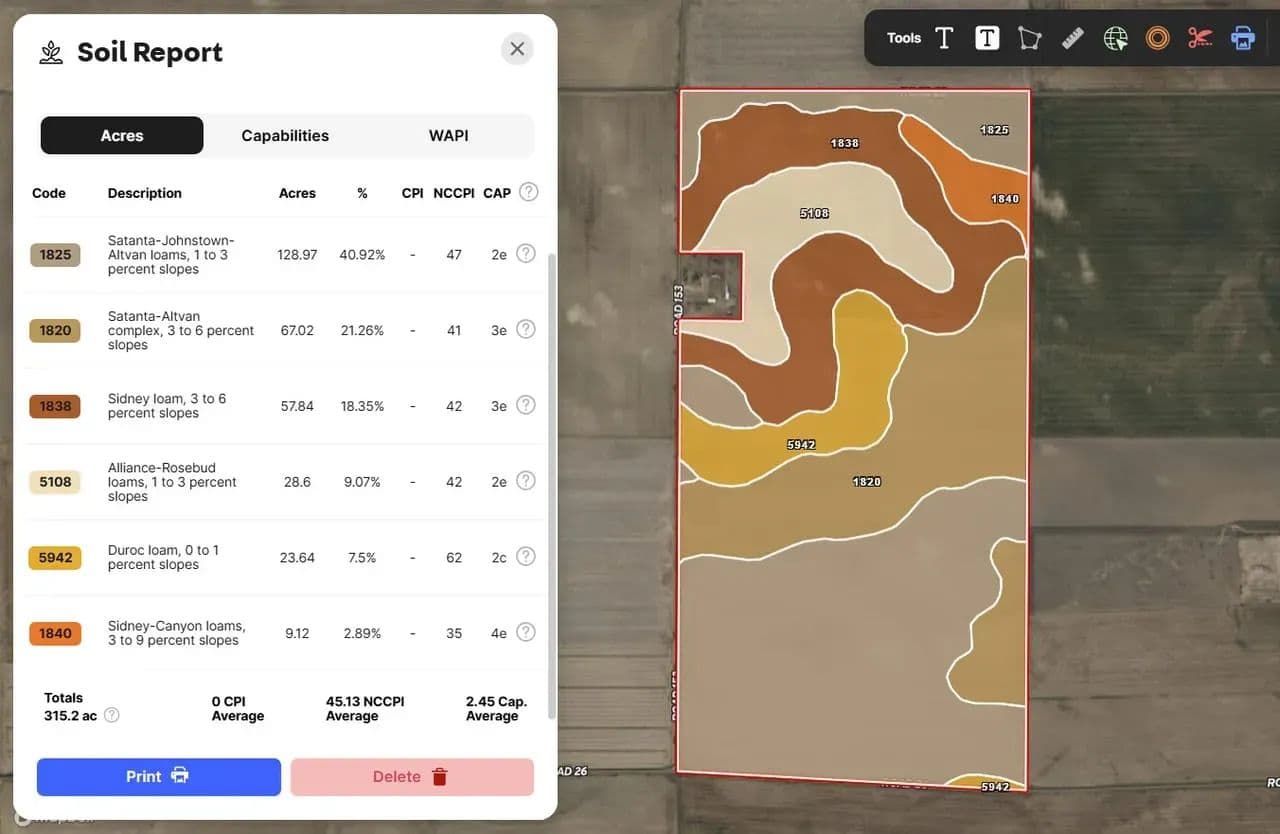Choose the ruler measurement tool

pyautogui.click(x=1073, y=38)
